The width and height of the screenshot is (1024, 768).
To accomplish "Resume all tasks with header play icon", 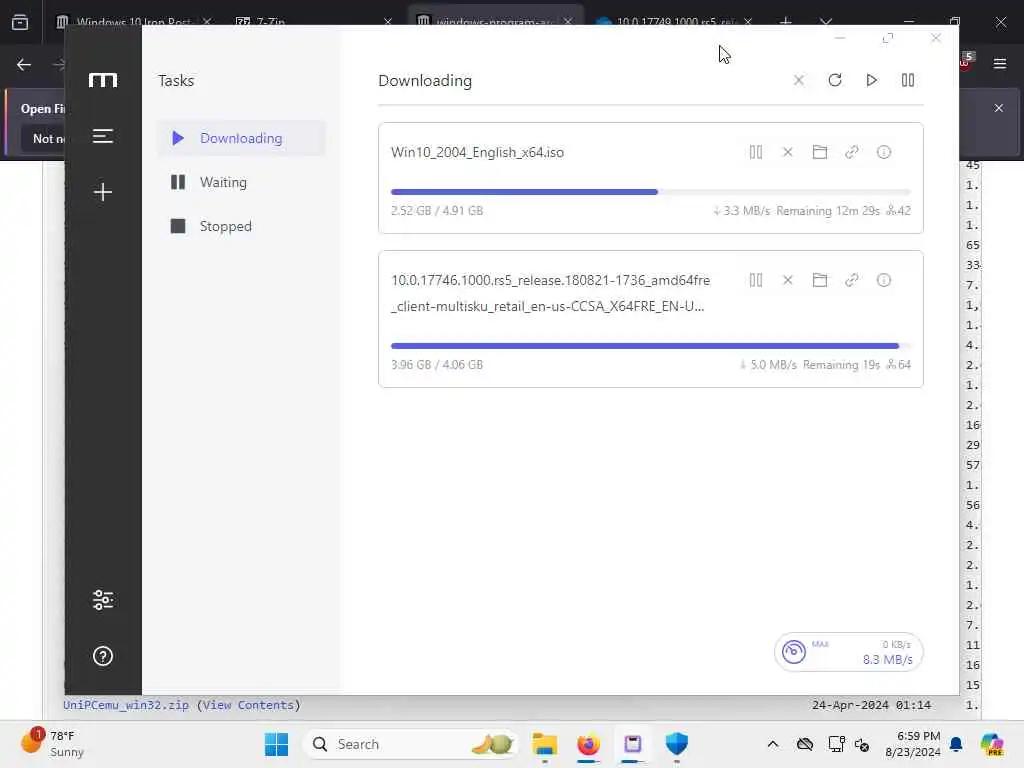I will pyautogui.click(x=871, y=80).
